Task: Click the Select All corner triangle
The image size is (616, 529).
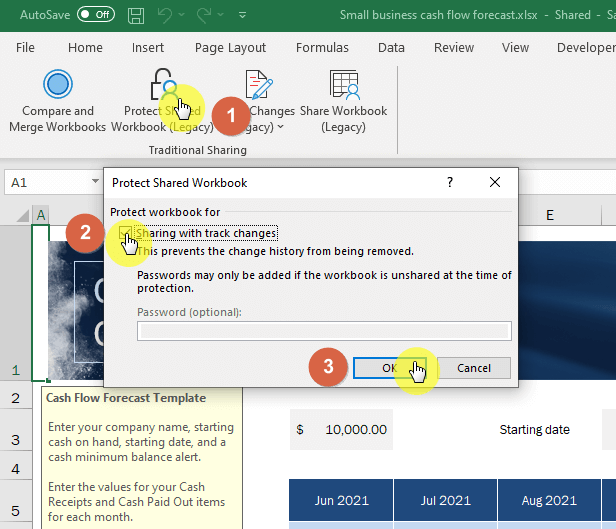Action: pyautogui.click(x=23, y=215)
